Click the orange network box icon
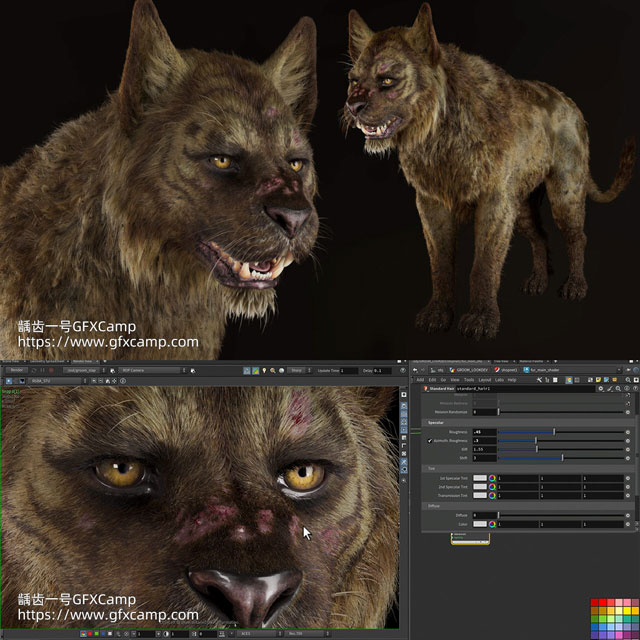 tap(615, 380)
